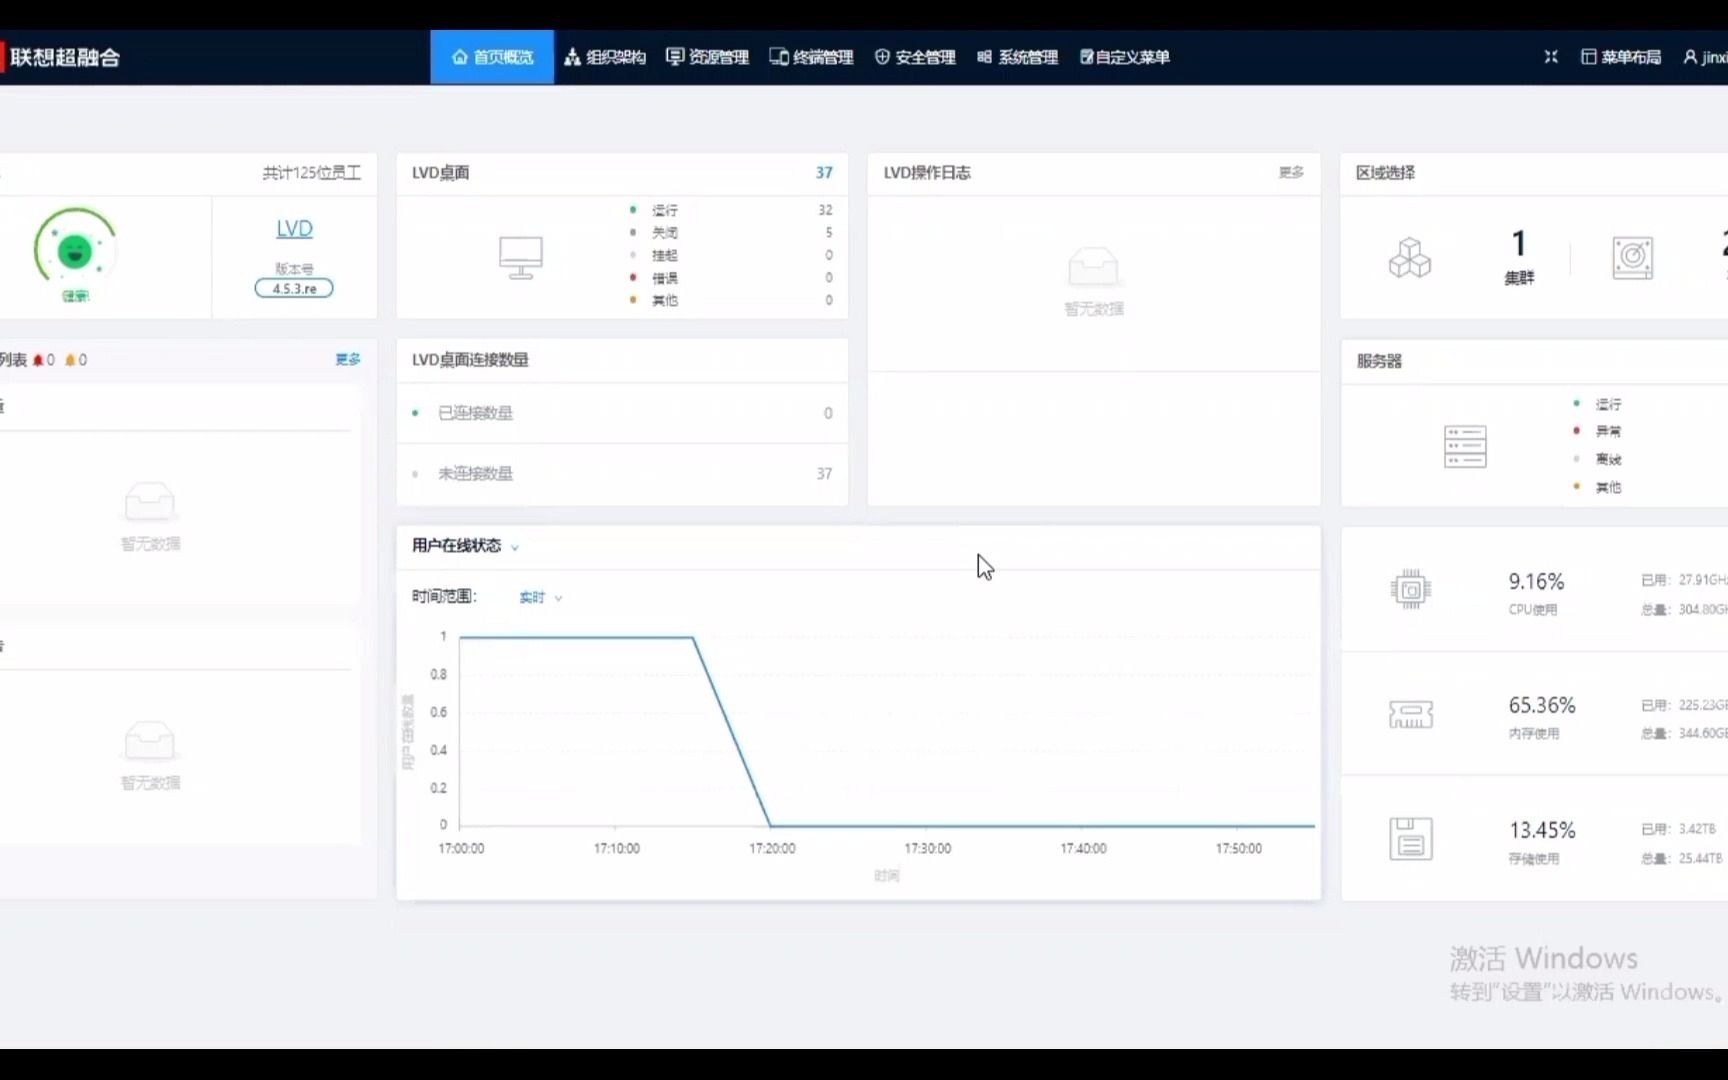The height and width of the screenshot is (1080, 1728).
Task: Click the 菜单布局 button
Action: 1620,57
